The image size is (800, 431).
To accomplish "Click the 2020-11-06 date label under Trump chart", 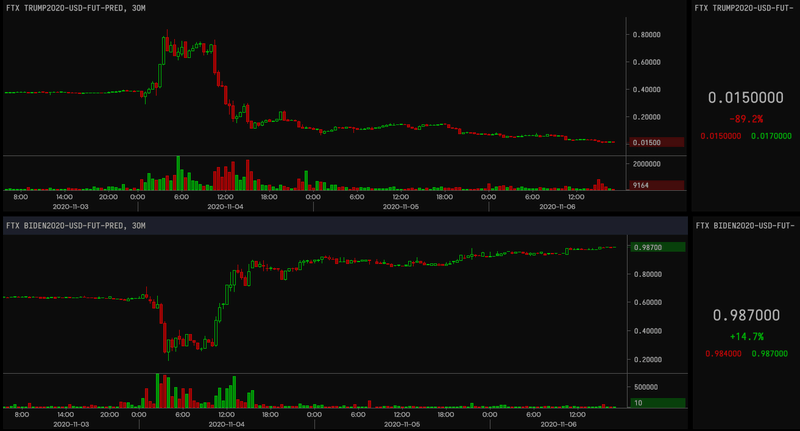I will tap(557, 207).
